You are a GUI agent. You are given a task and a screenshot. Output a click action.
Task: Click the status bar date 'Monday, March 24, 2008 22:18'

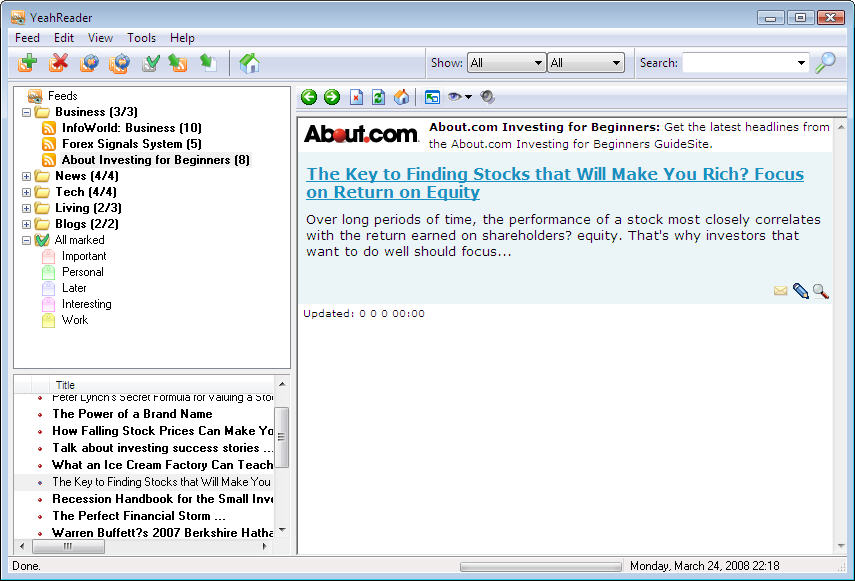point(705,566)
